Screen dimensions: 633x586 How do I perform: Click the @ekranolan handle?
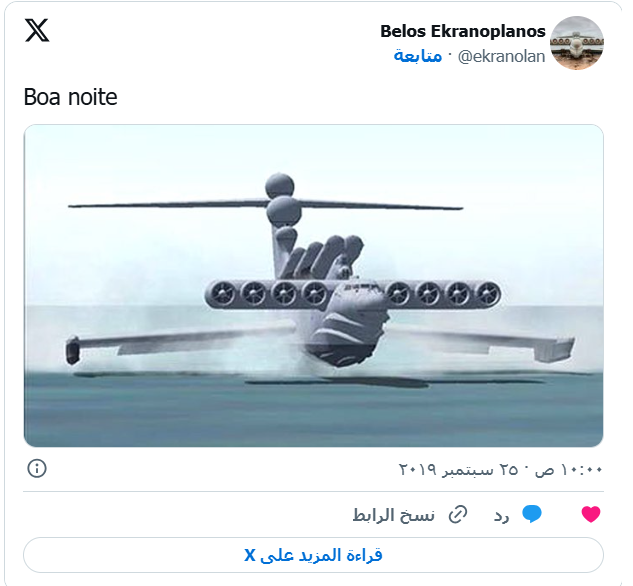pyautogui.click(x=501, y=57)
